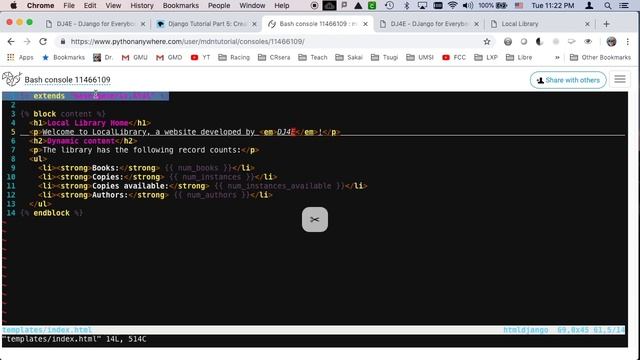Bookmark this page with the star icon
The height and width of the screenshot is (360, 640).
click(487, 42)
